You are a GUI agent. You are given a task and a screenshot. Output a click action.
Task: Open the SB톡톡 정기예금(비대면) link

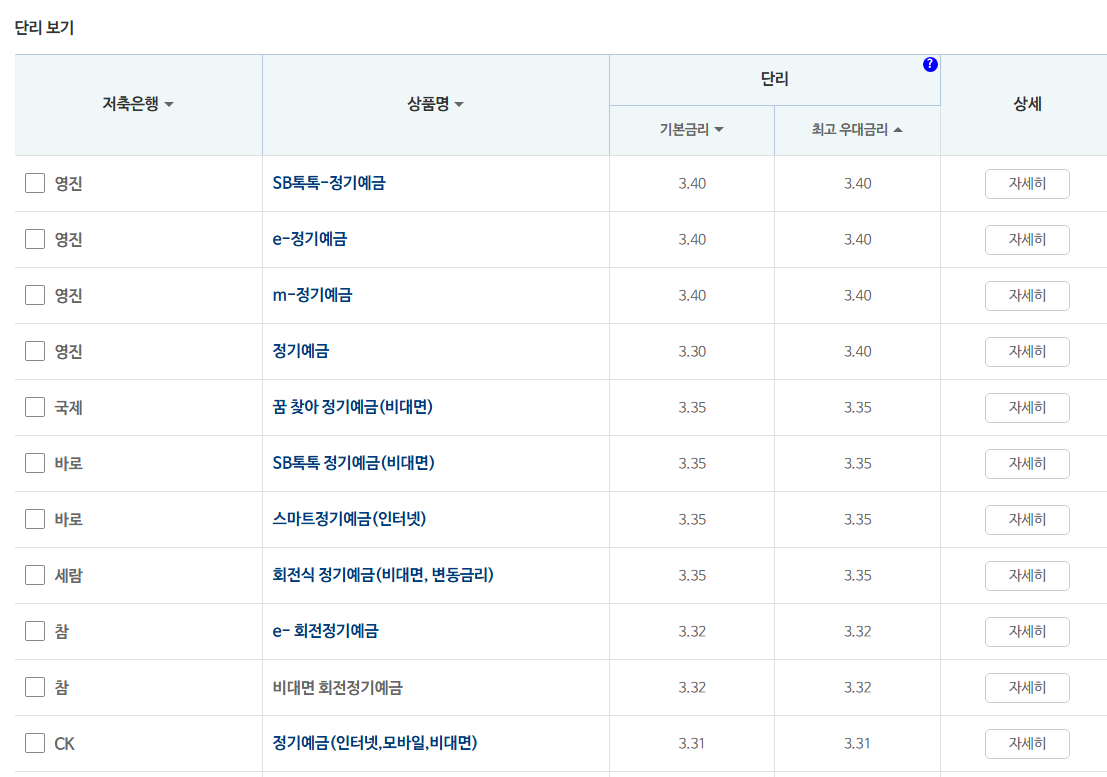click(353, 463)
